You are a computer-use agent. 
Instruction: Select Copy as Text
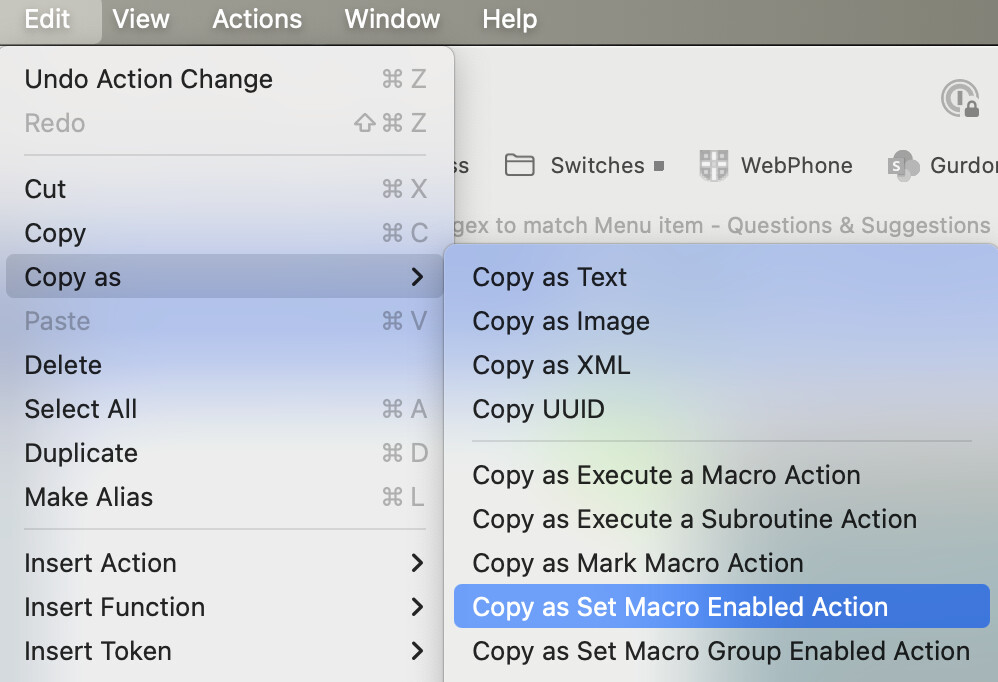tap(549, 277)
